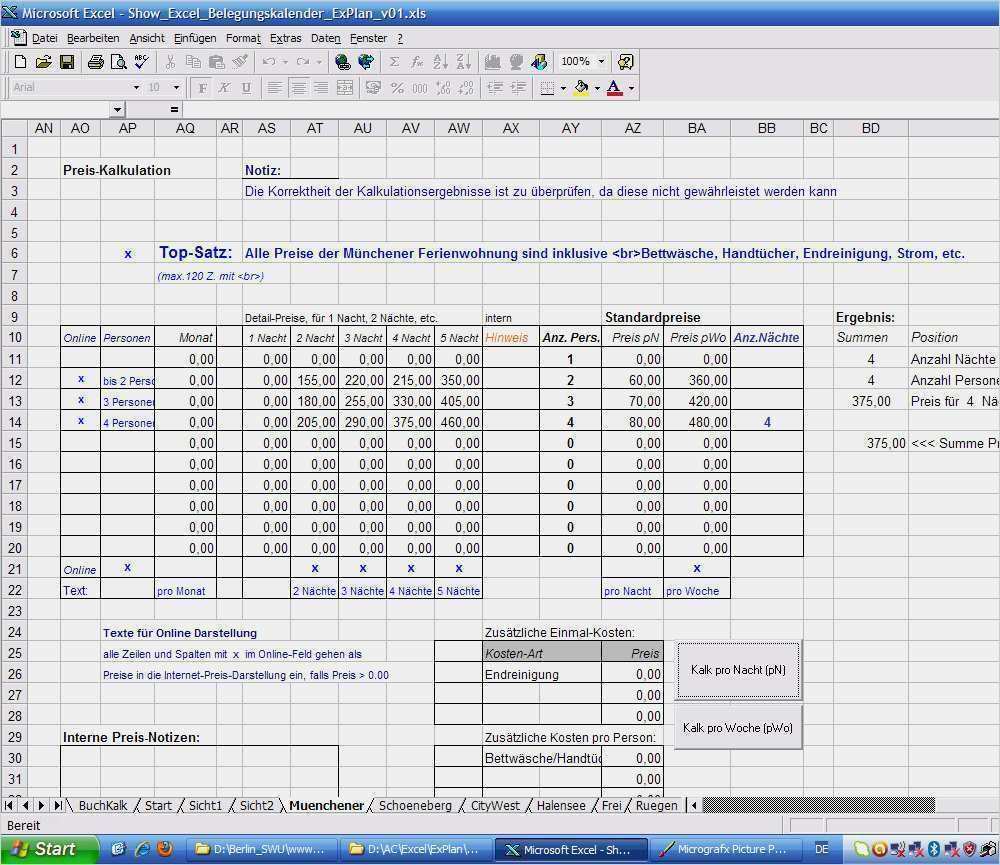Screen dimensions: 1000x865
Task: Open the Extras menu
Action: point(285,38)
